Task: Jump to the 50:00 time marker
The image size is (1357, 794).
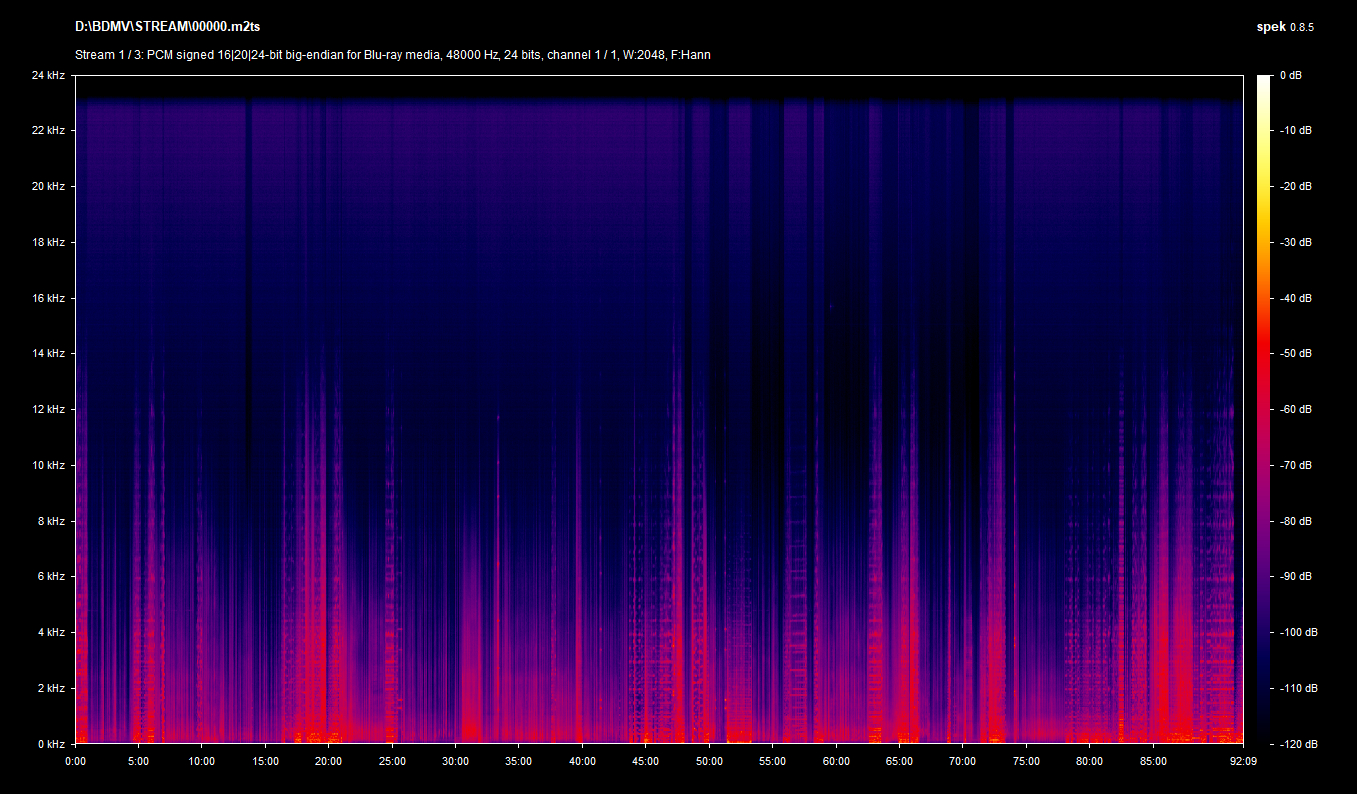Action: click(709, 761)
